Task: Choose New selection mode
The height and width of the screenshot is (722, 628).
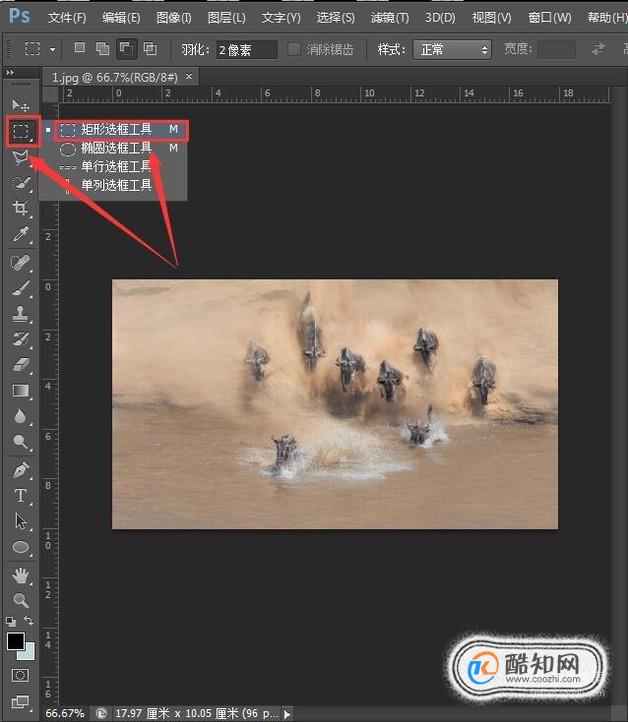Action: coord(80,48)
